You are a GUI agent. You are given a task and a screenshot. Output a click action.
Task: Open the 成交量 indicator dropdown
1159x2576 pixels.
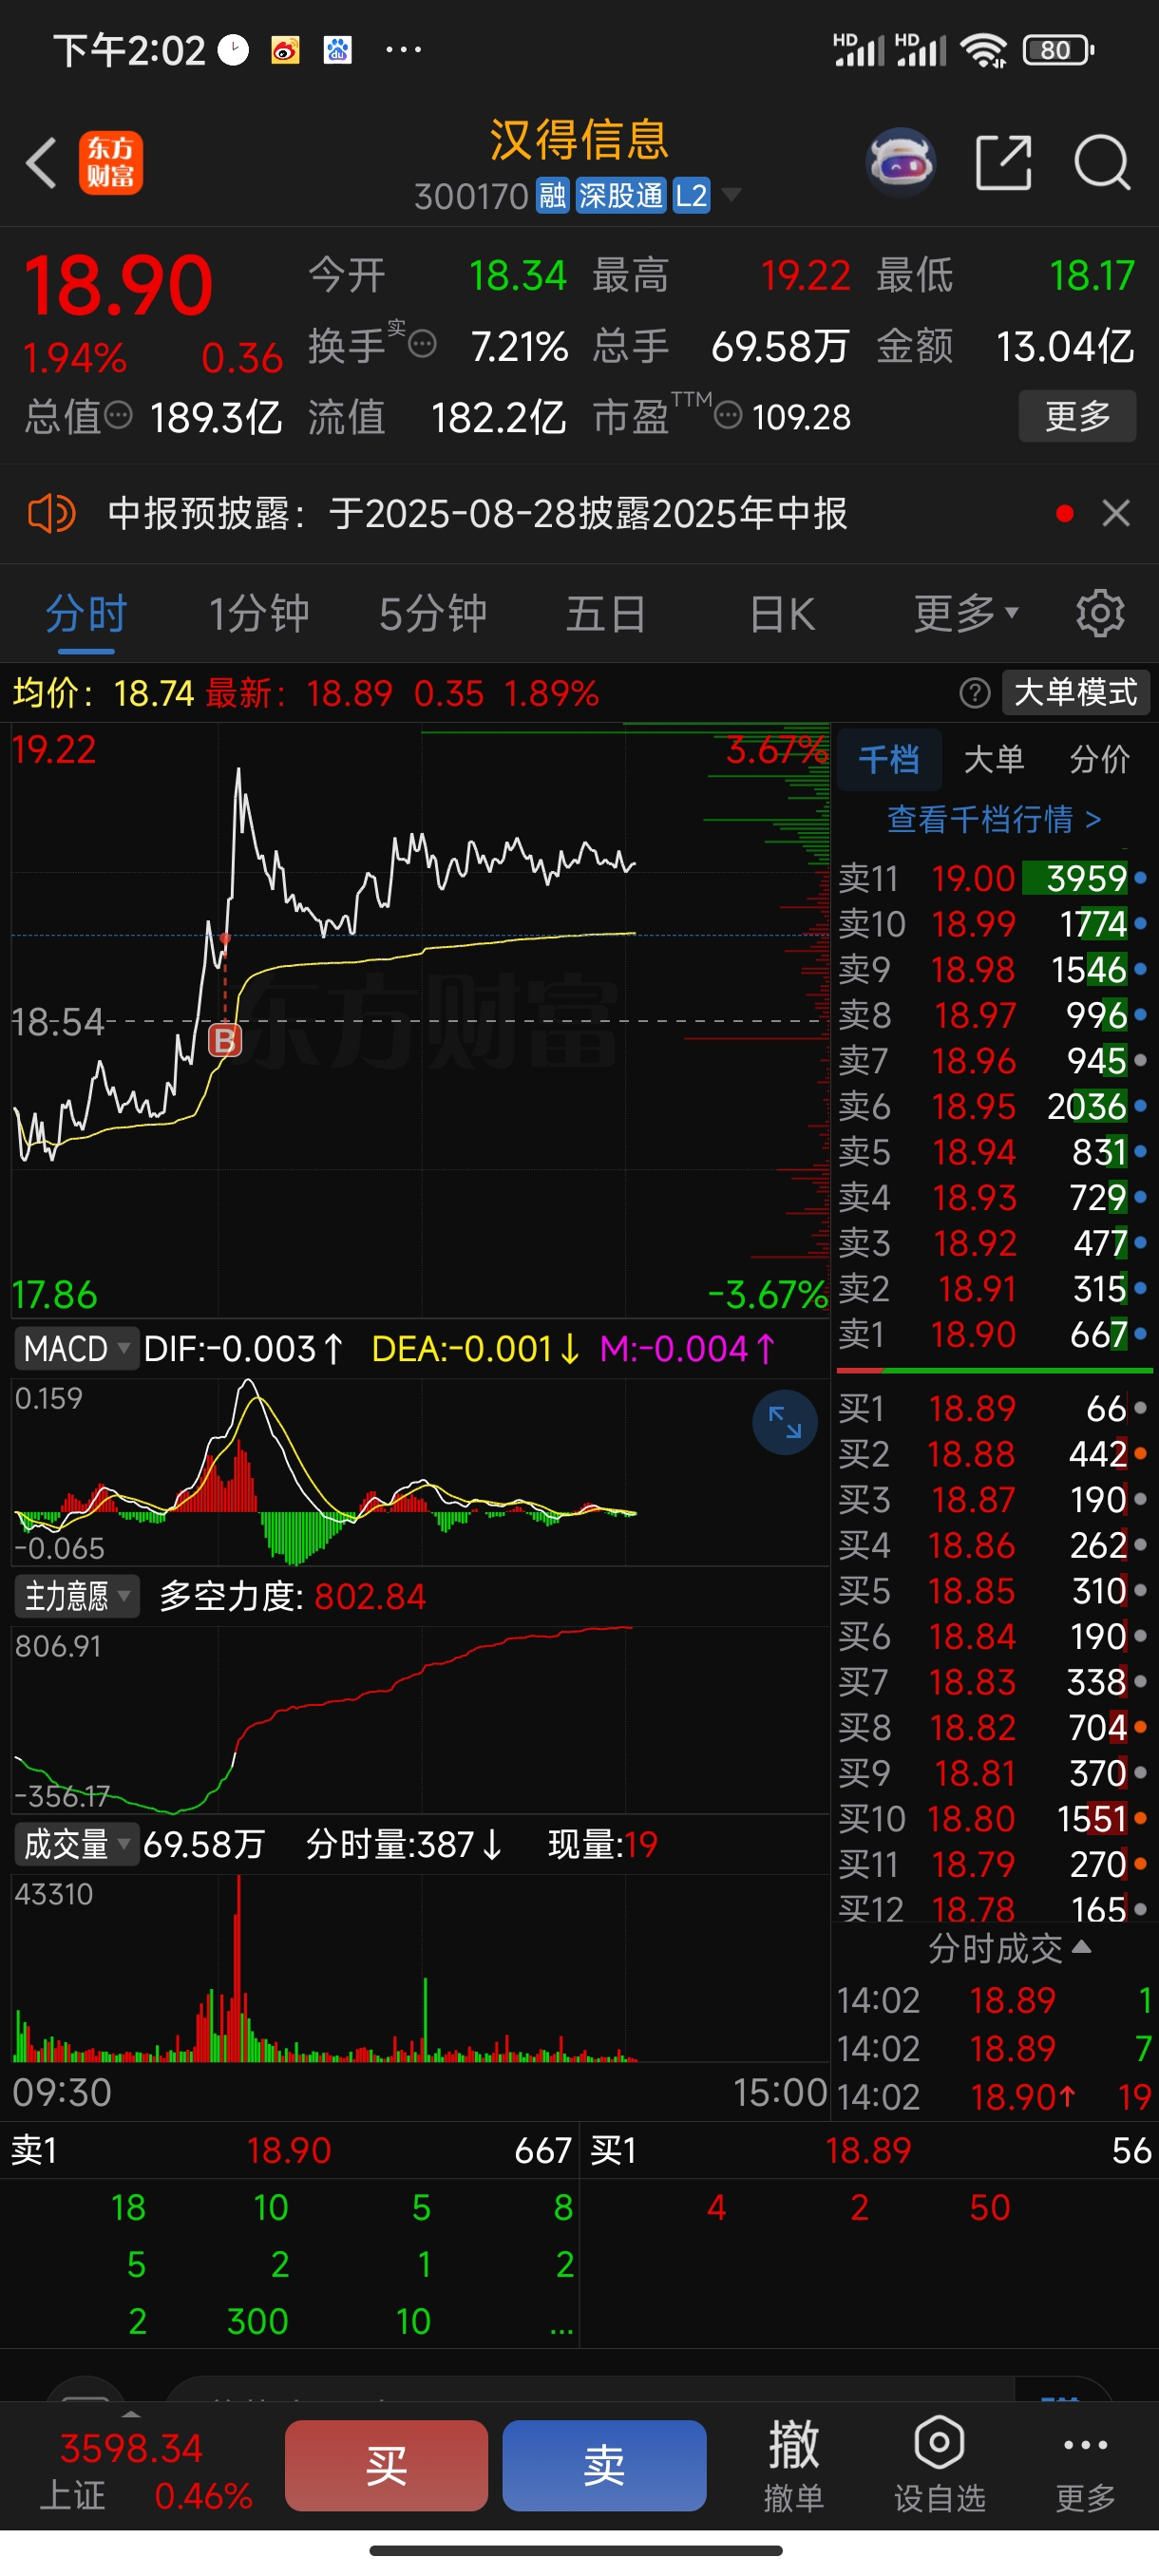click(76, 1844)
